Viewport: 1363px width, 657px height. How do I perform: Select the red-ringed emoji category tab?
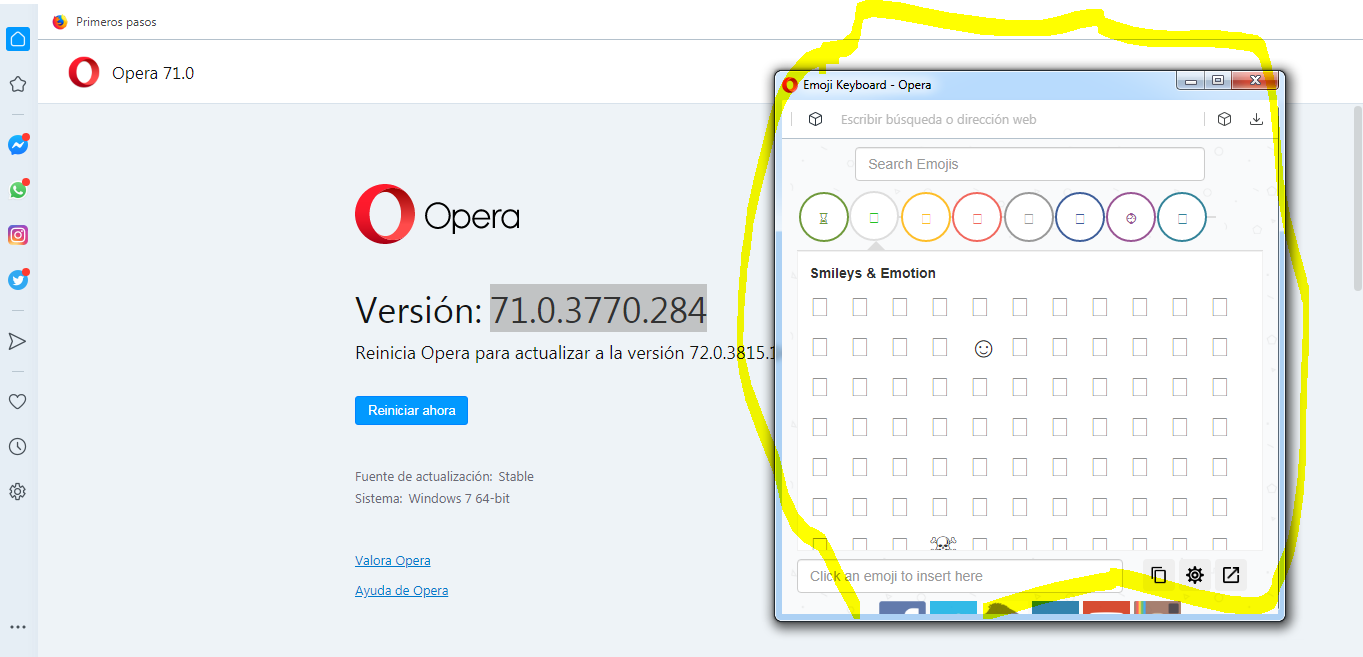pyautogui.click(x=977, y=217)
